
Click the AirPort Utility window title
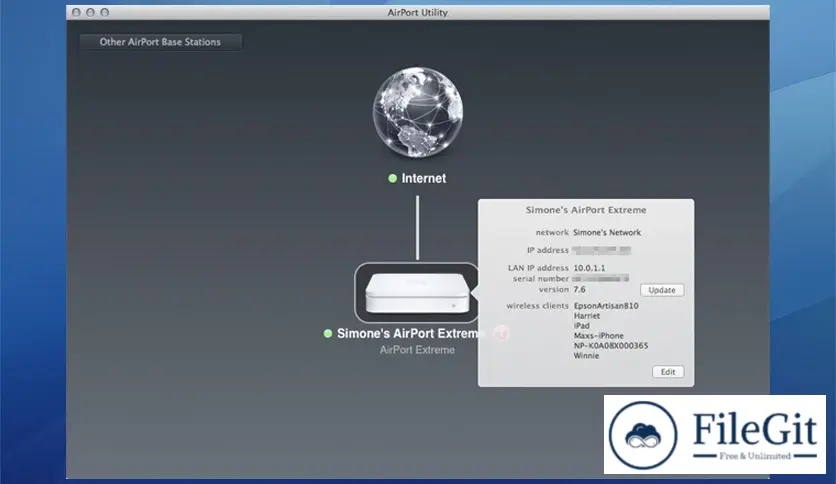[x=417, y=12]
